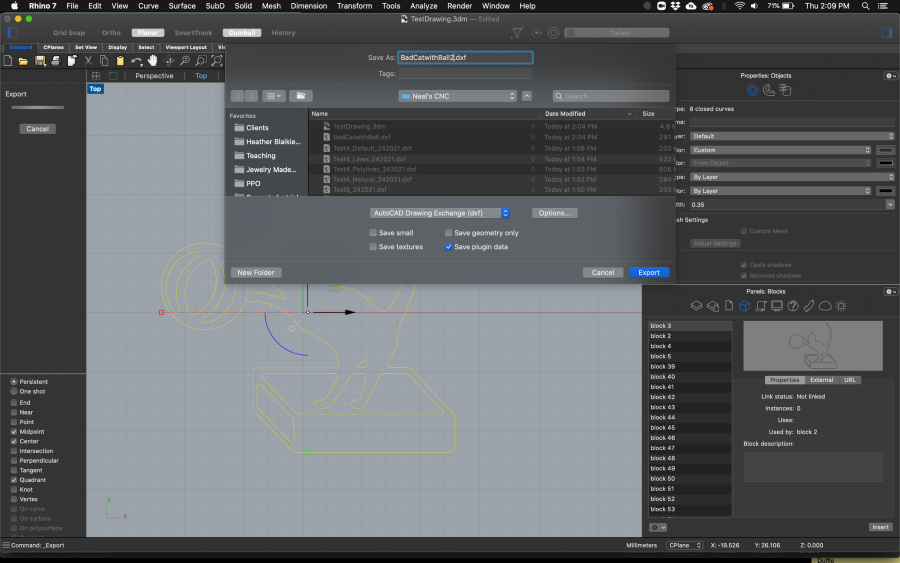Select the Zoom window tool
Image resolution: width=900 pixels, height=563 pixels.
(201, 60)
